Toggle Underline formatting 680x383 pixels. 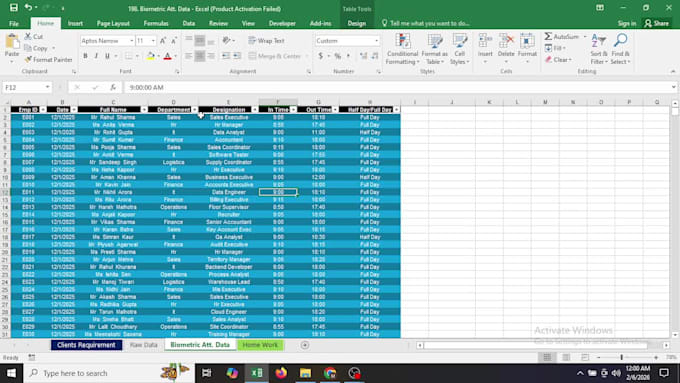coord(107,56)
